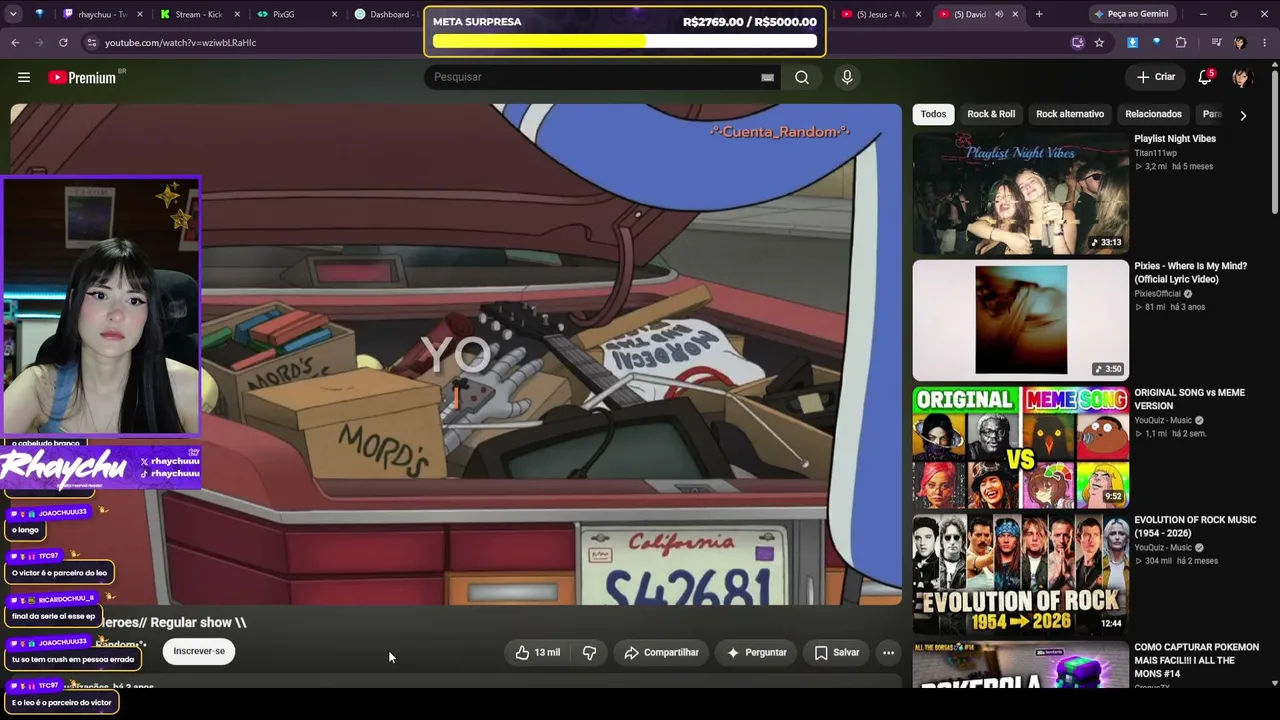
Task: Switch to the Jesus YouTube tab
Action: [880, 14]
